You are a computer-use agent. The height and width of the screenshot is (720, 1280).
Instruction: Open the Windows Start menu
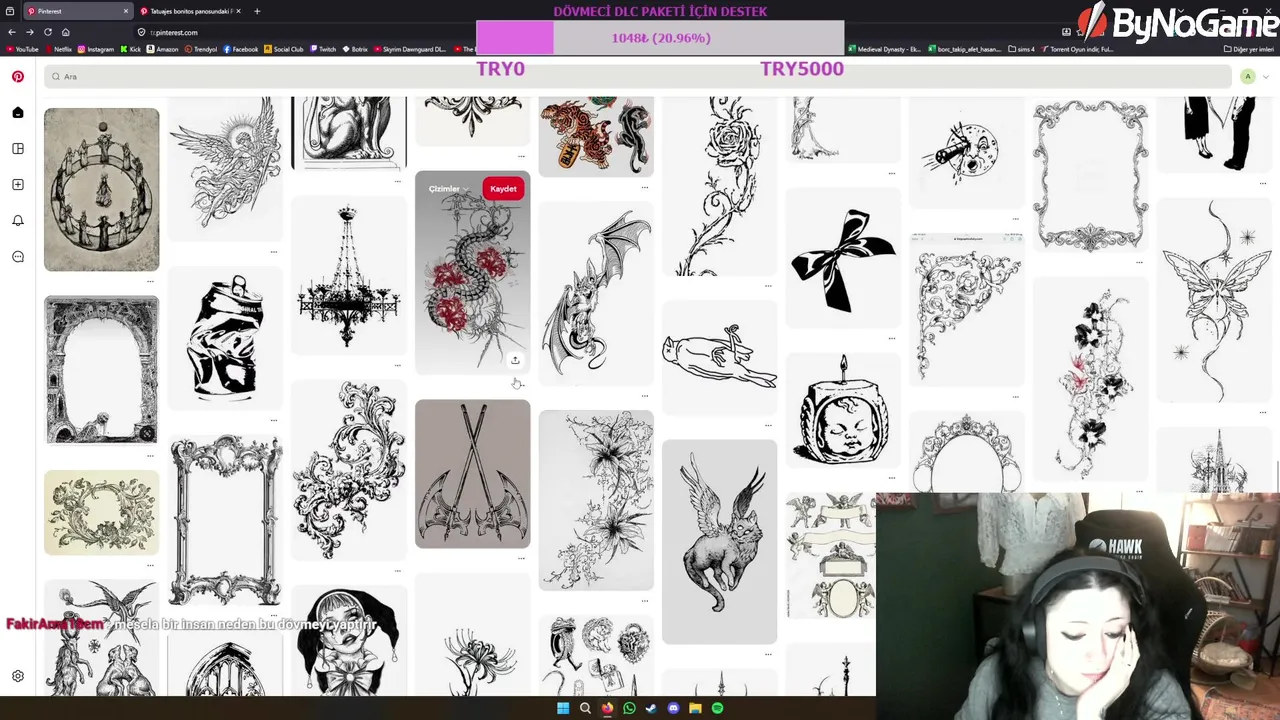tap(563, 708)
